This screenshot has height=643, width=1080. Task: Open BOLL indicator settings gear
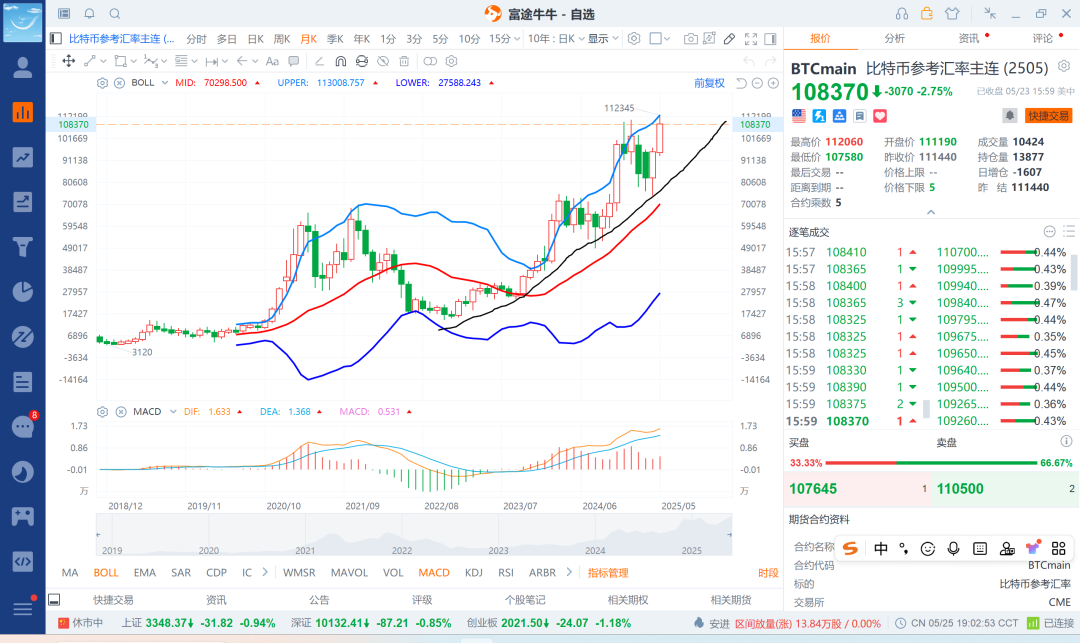pyautogui.click(x=102, y=83)
